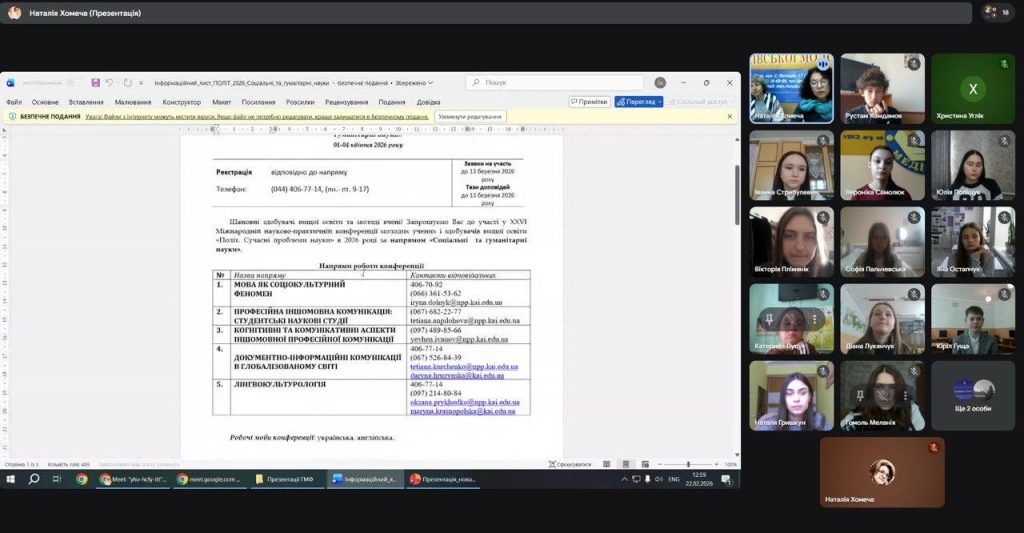This screenshot has width=1024, height=533.
Task: Click zoom in plus on Word status bar
Action: (717, 464)
